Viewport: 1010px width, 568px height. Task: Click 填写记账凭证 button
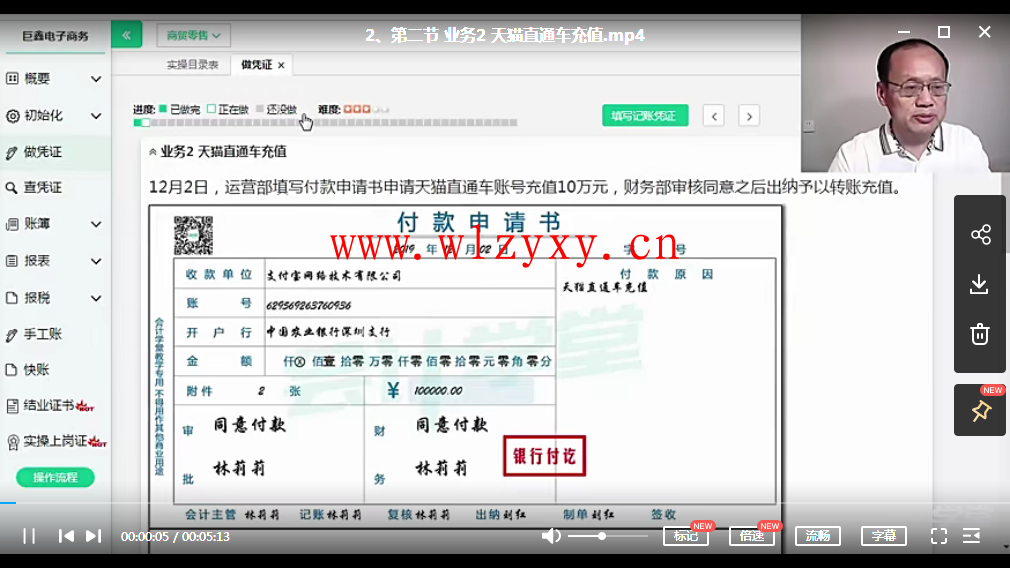(x=645, y=116)
